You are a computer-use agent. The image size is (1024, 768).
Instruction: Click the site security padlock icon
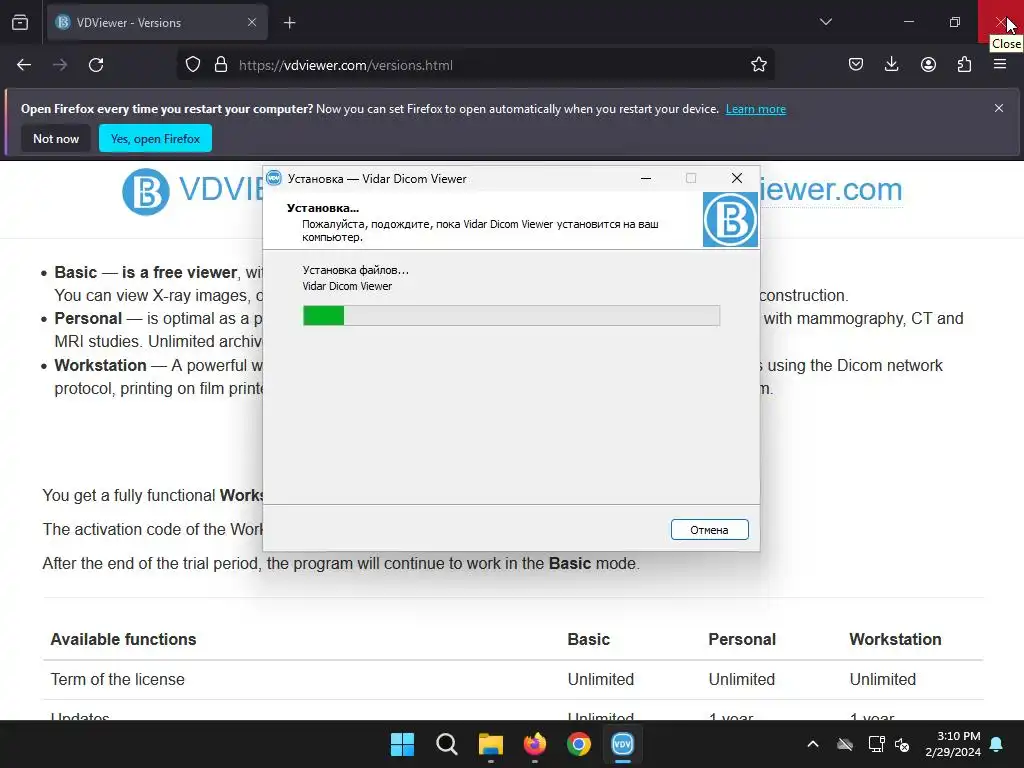(221, 65)
